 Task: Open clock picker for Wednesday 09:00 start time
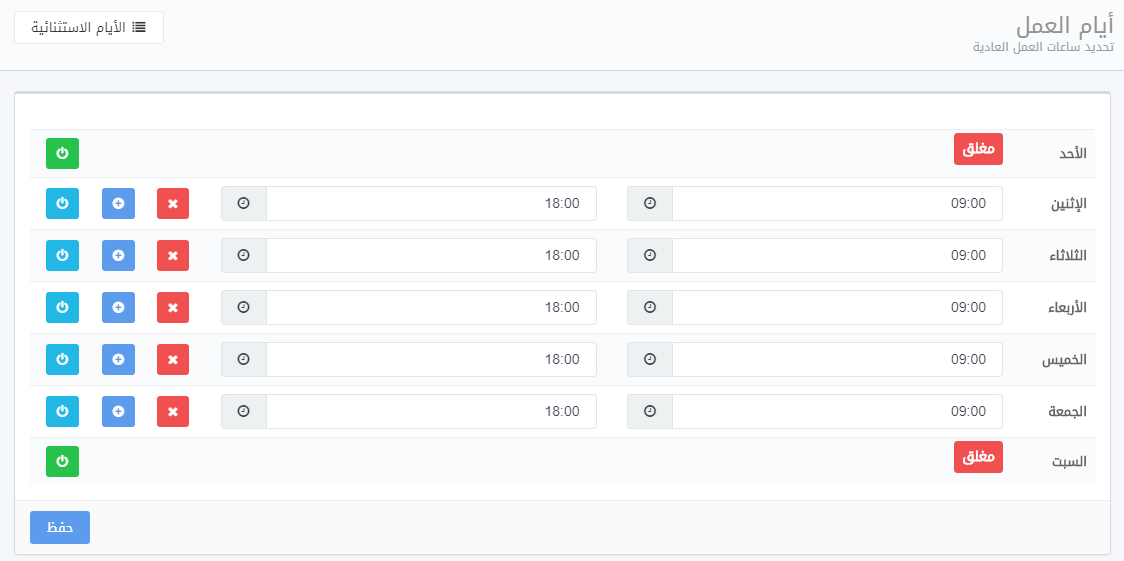pyautogui.click(x=650, y=307)
